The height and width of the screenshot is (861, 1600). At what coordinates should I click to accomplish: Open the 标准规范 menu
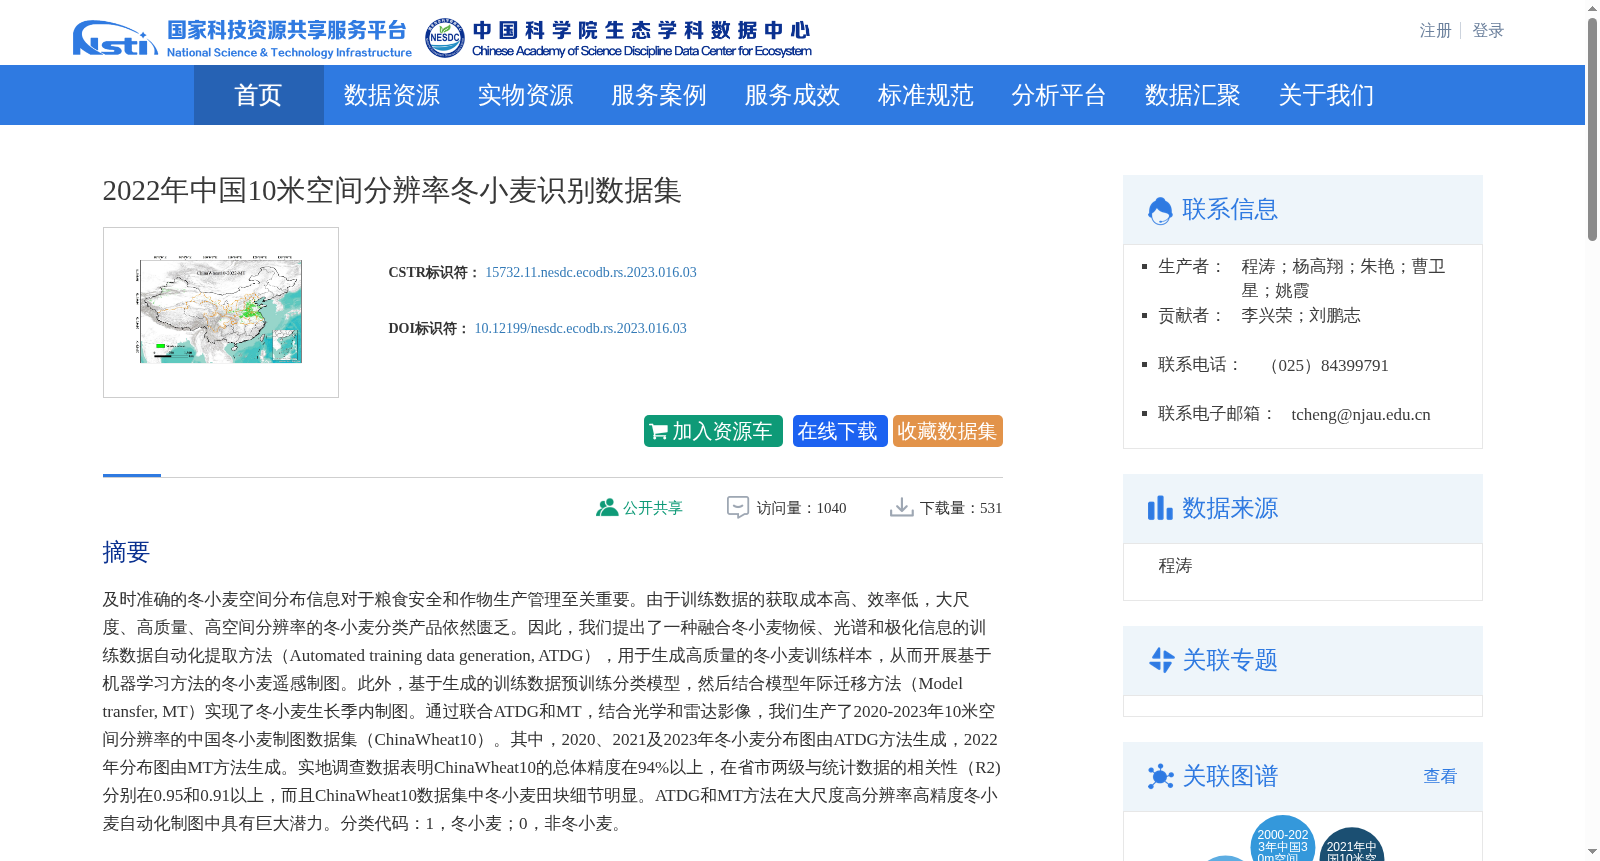(x=926, y=95)
